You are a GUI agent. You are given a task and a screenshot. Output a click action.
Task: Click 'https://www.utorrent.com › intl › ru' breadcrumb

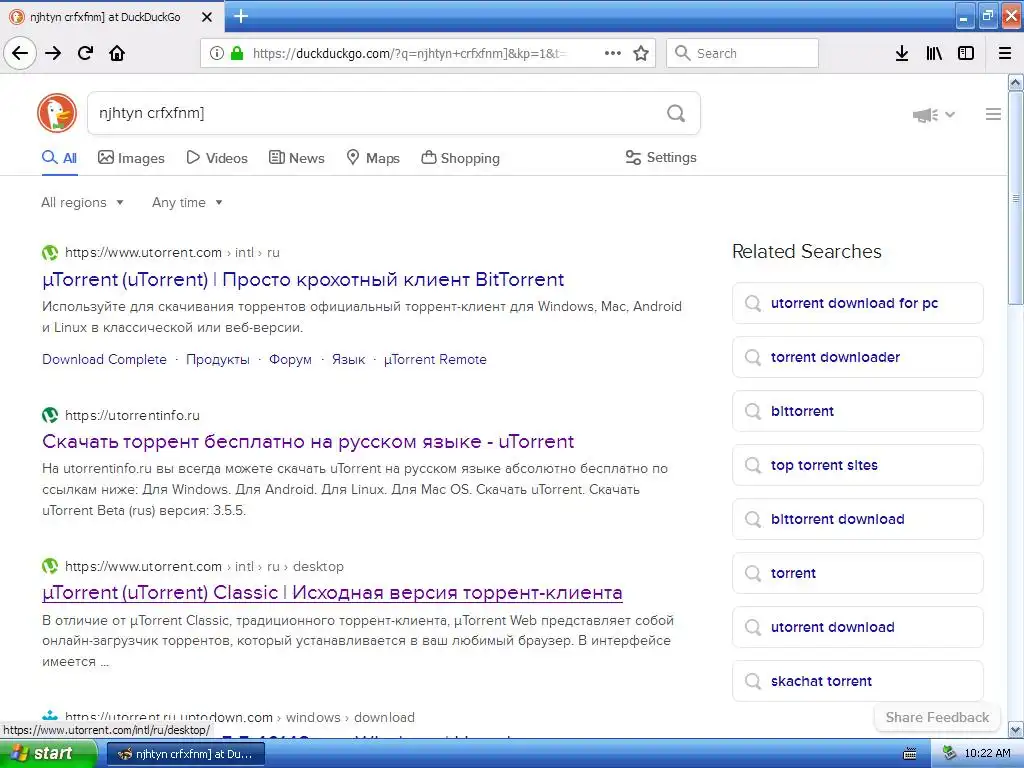pyautogui.click(x=172, y=253)
